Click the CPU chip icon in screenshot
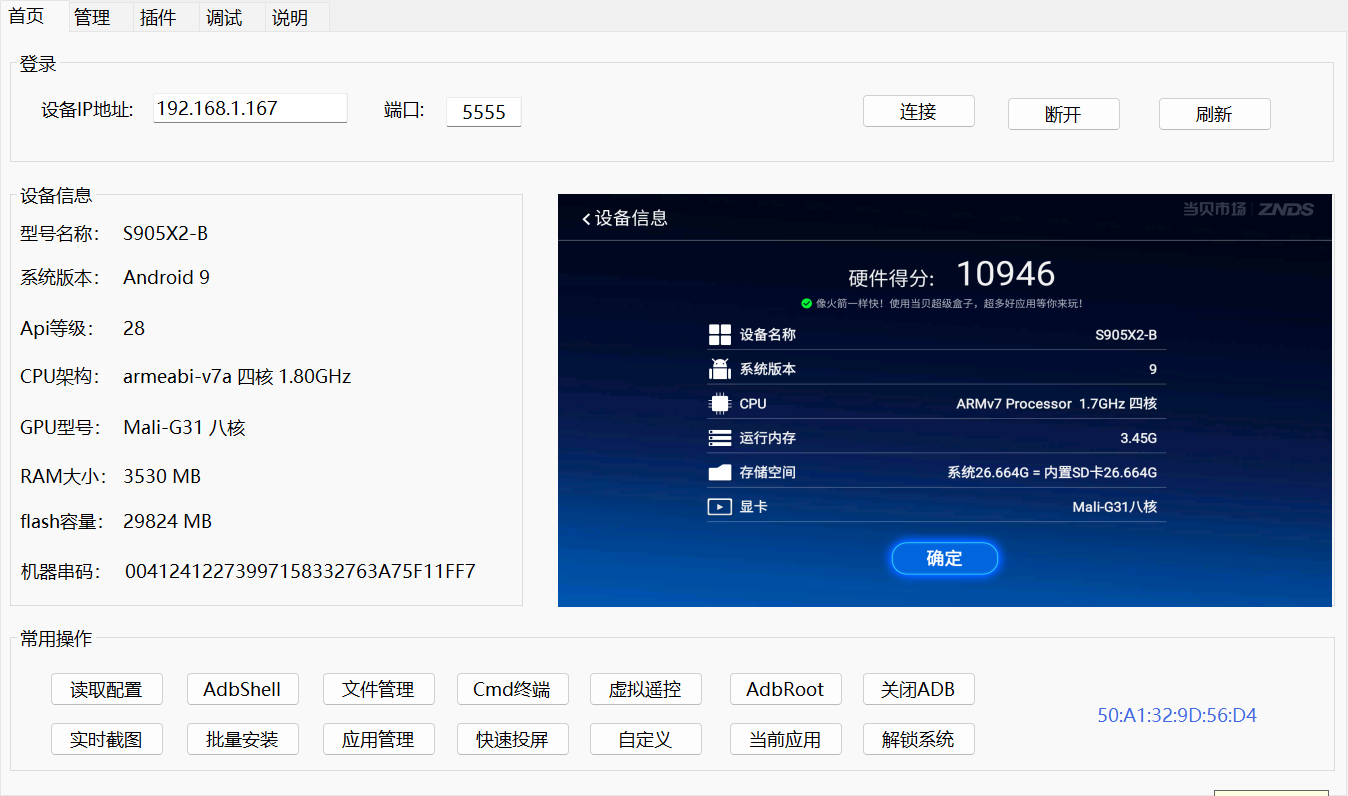The width and height of the screenshot is (1348, 796). 720,403
